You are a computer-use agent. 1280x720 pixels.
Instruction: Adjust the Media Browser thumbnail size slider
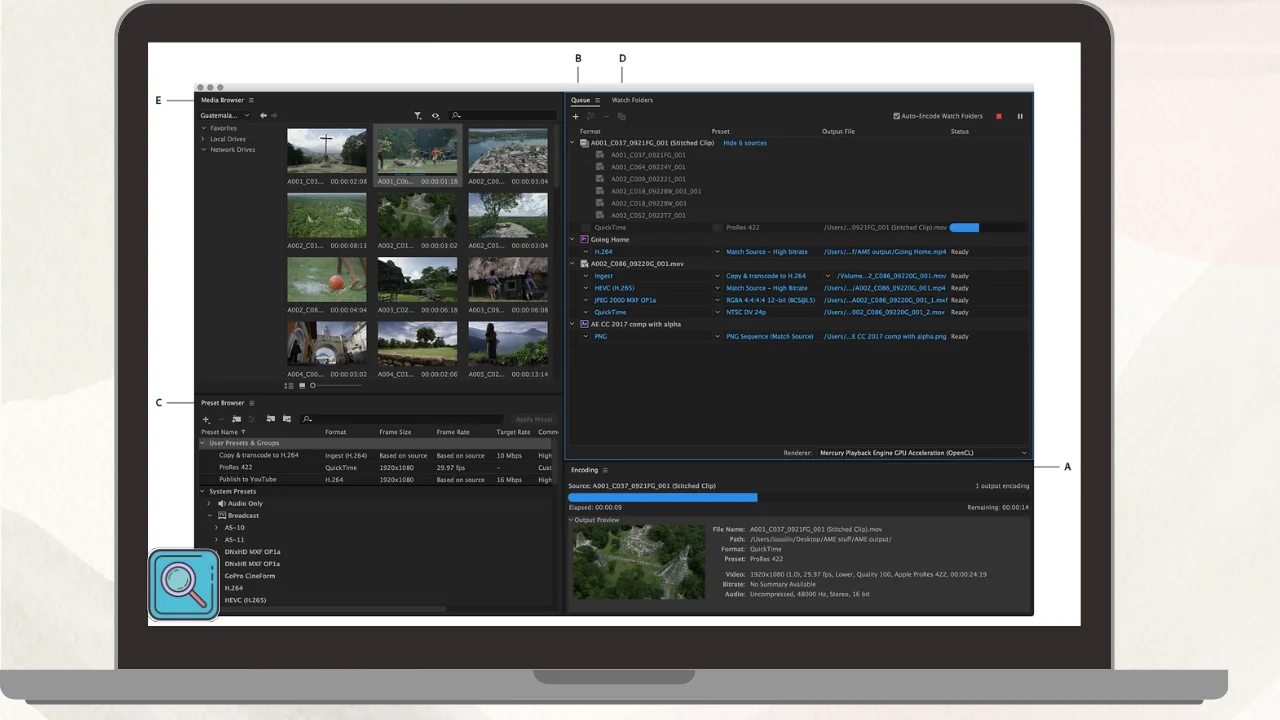313,385
